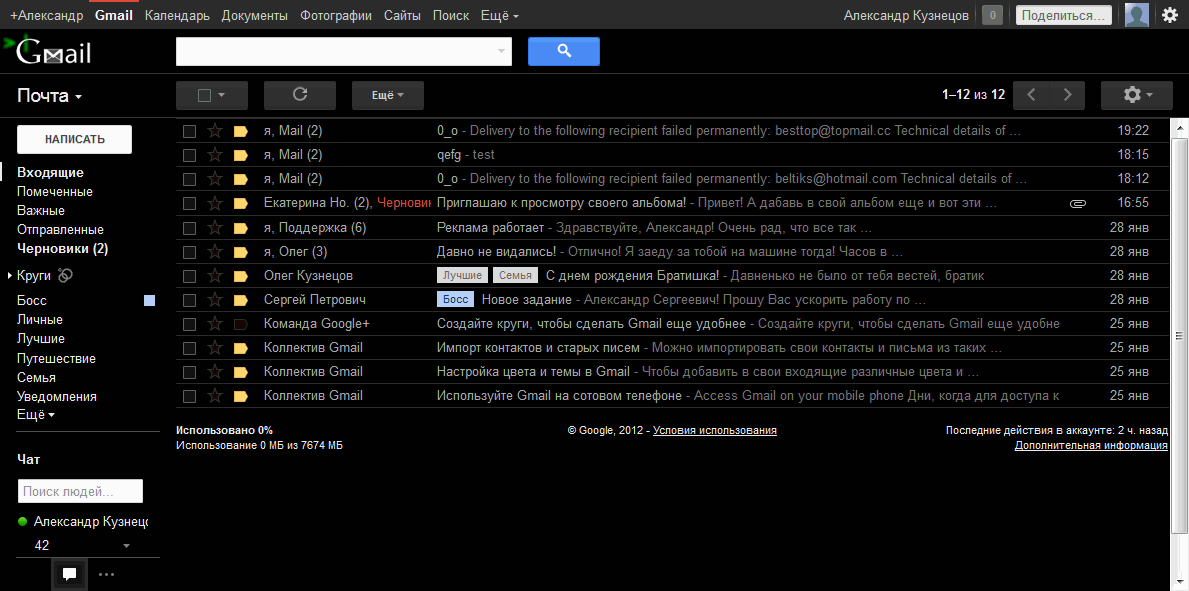Refresh the inbox with the reload icon

[300, 95]
